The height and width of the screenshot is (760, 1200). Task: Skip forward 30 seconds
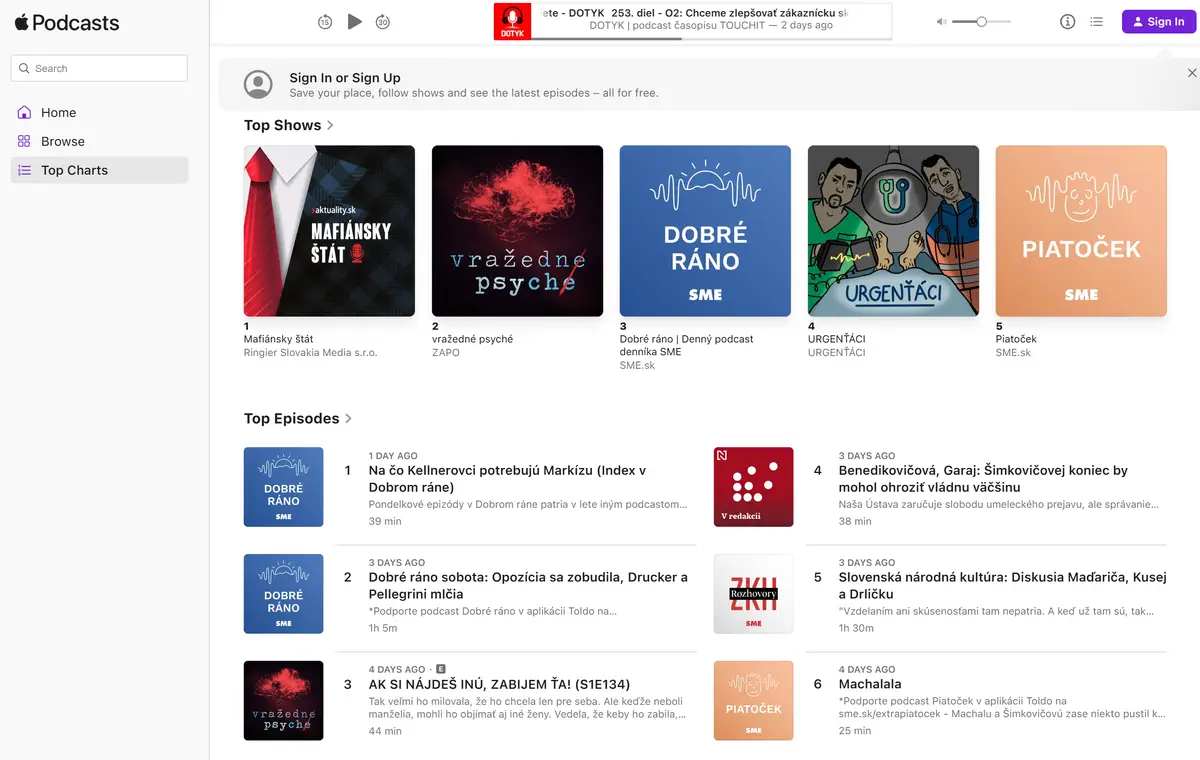pyautogui.click(x=383, y=22)
